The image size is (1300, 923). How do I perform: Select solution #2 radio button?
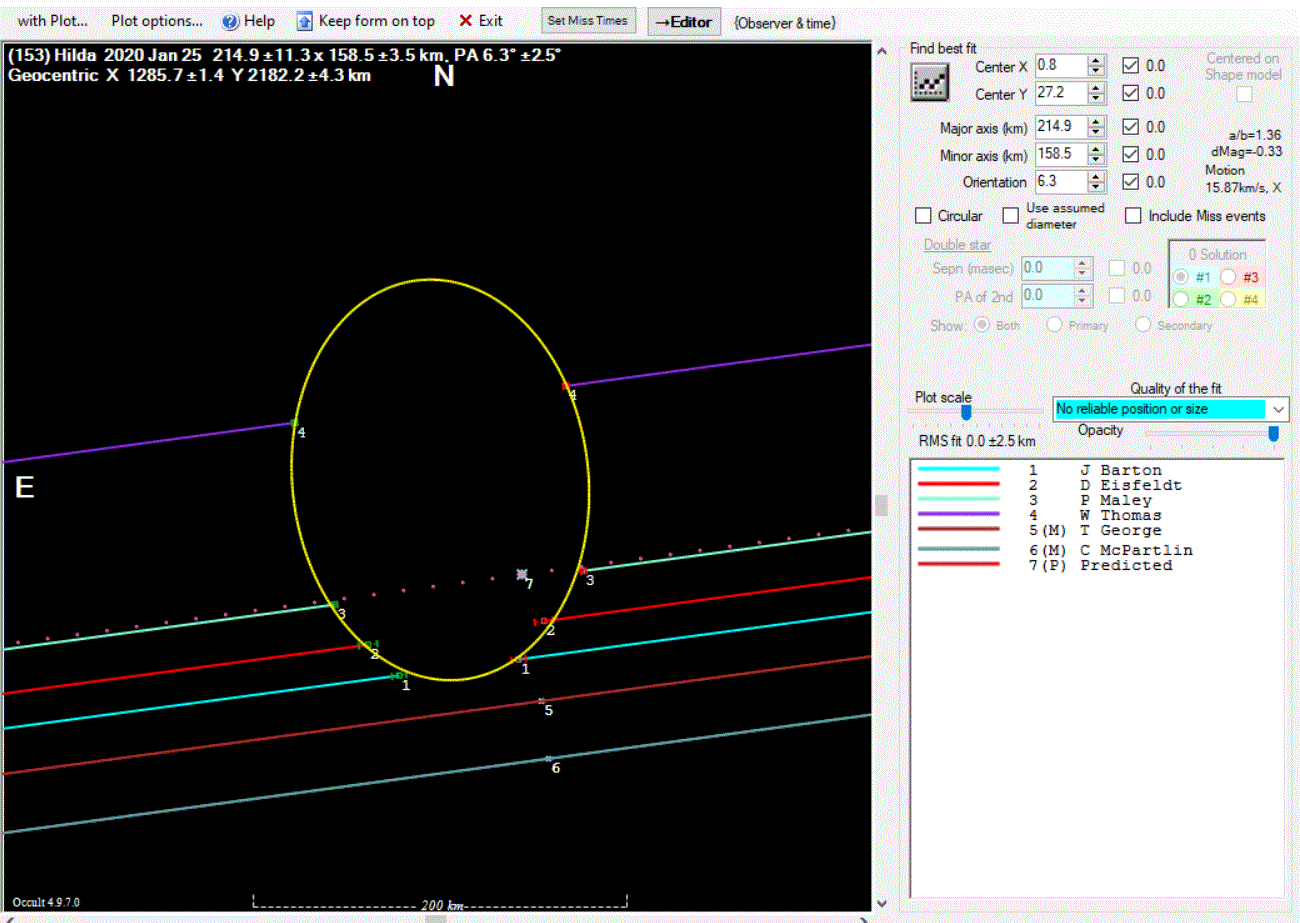pyautogui.click(x=1181, y=298)
